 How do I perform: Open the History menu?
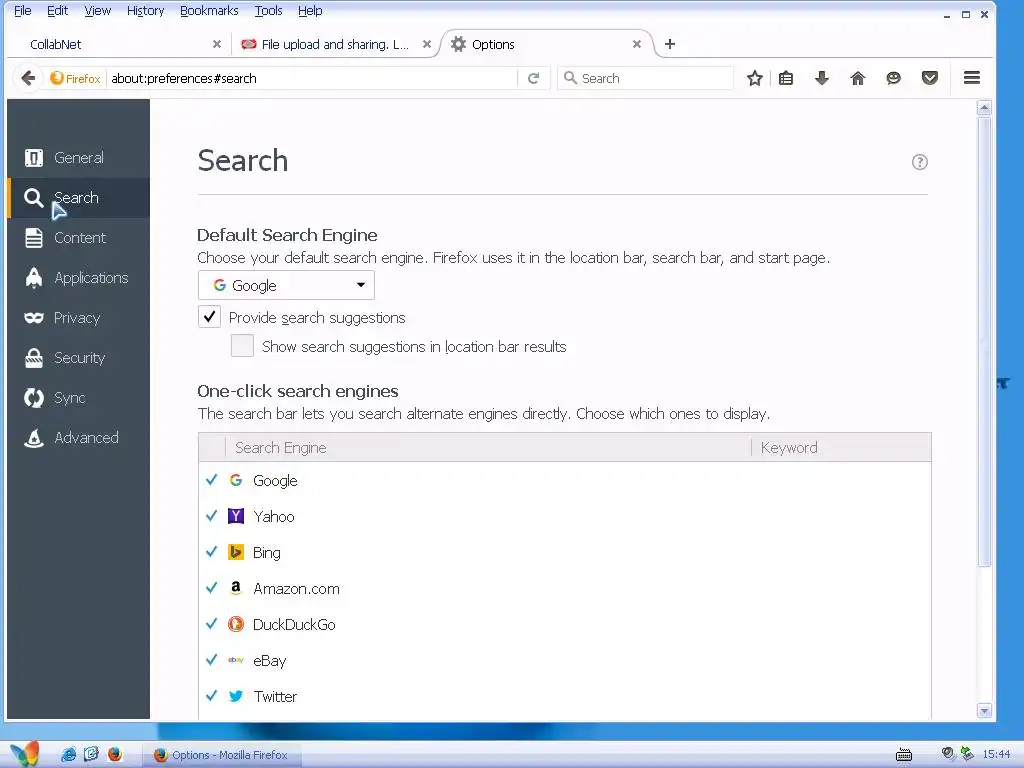(146, 10)
